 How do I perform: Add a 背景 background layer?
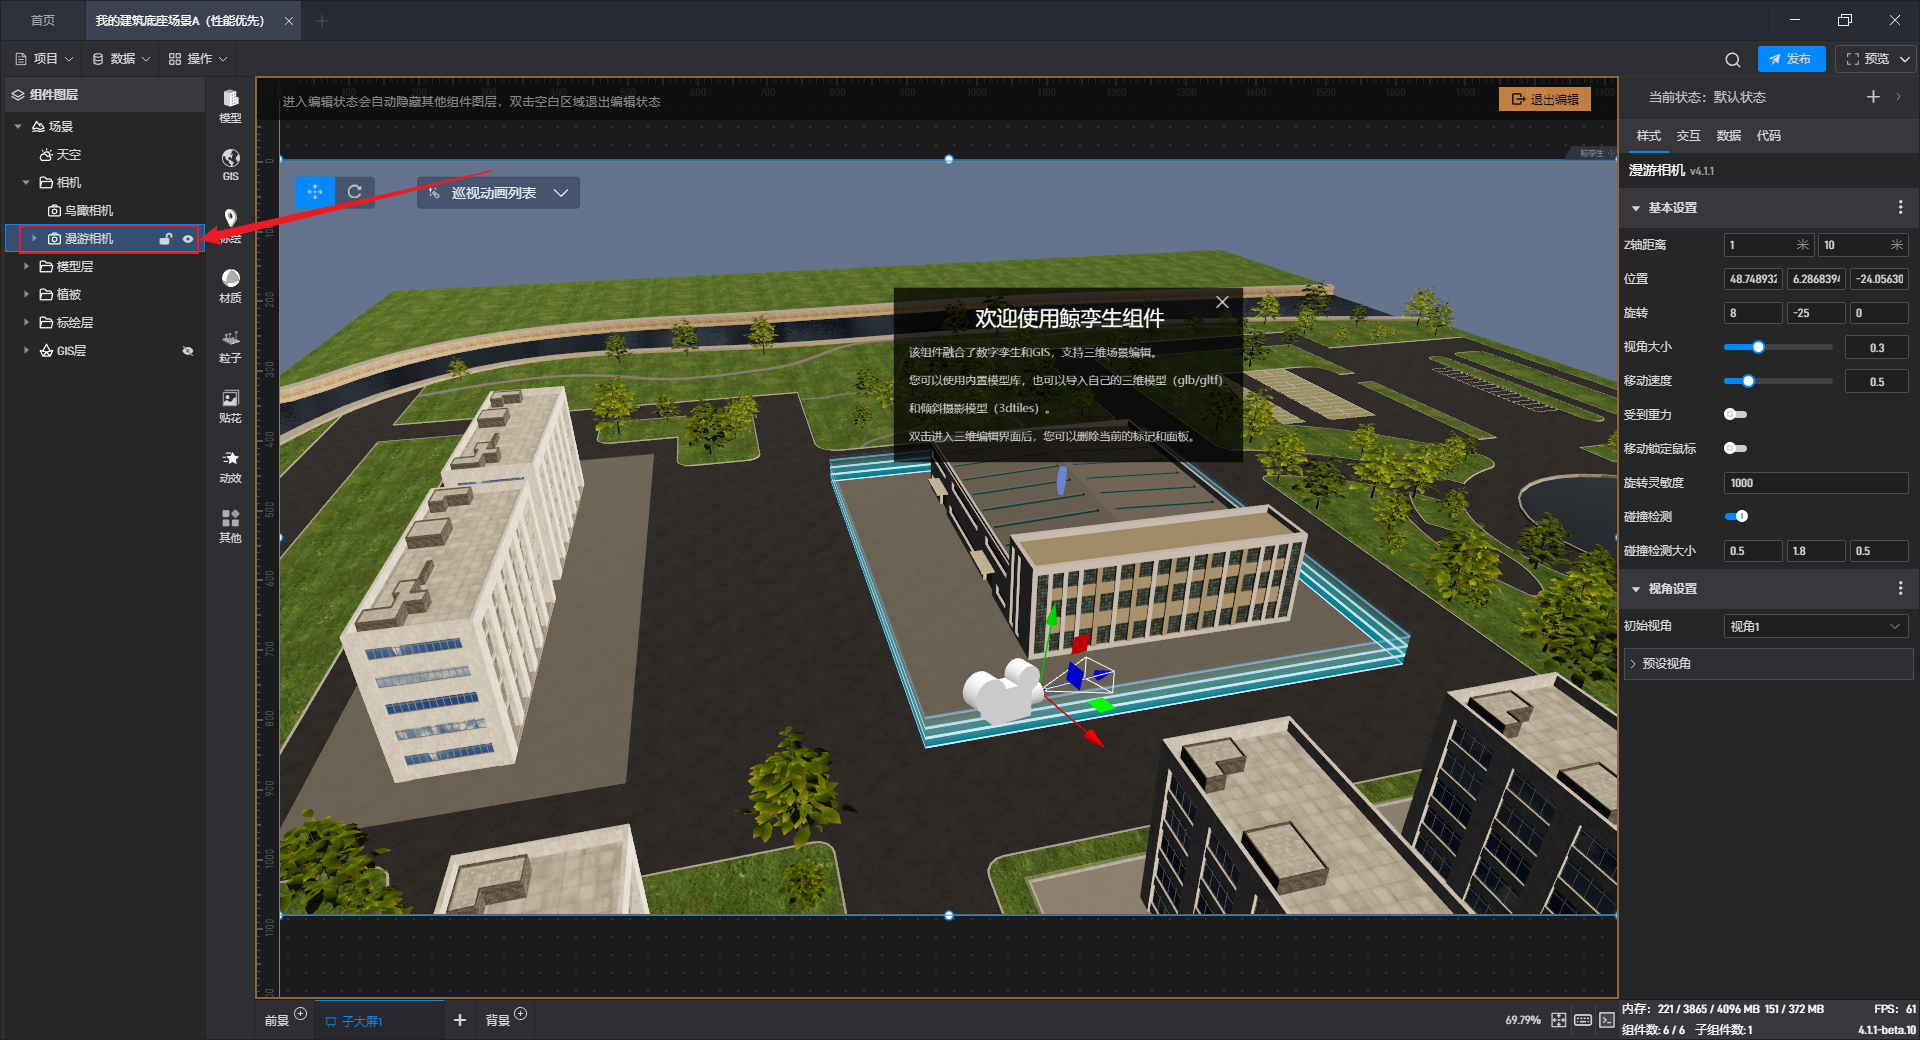click(520, 1014)
